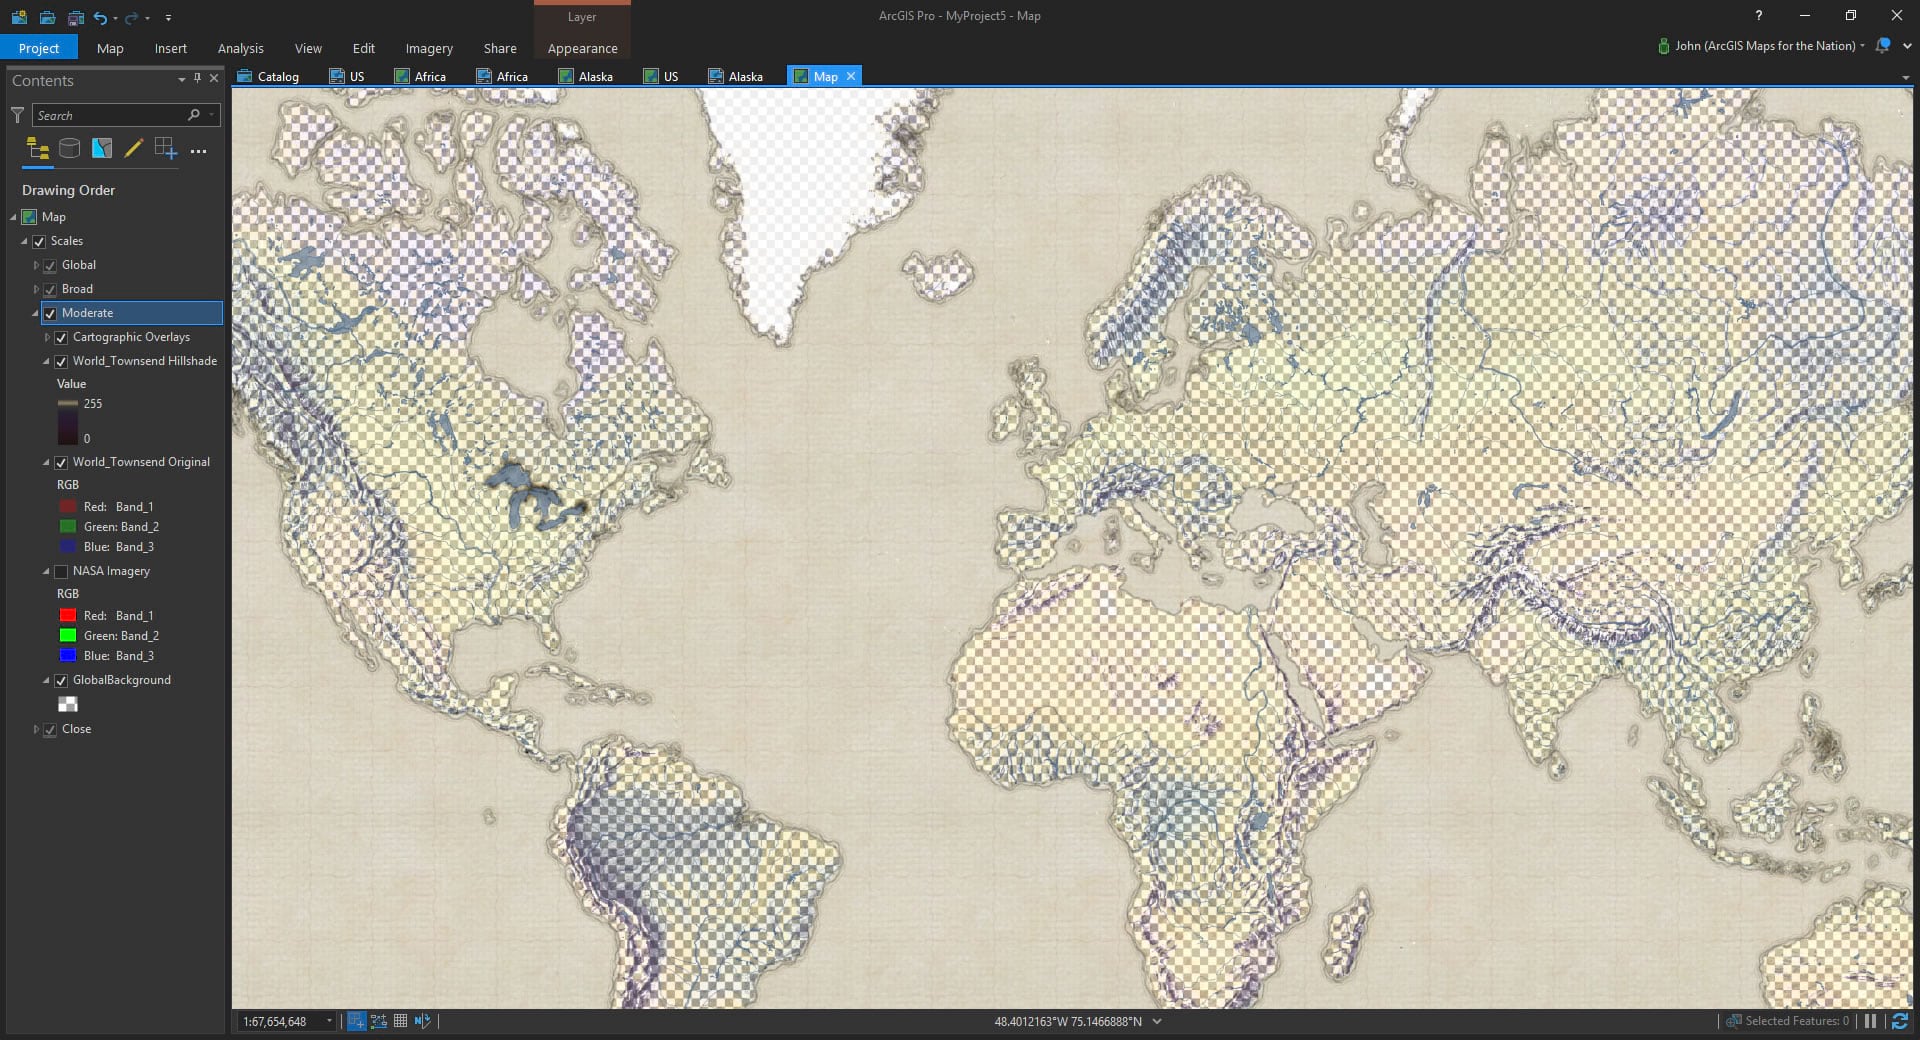This screenshot has width=1920, height=1040.
Task: Open notifications bell icon
Action: coord(1883,46)
